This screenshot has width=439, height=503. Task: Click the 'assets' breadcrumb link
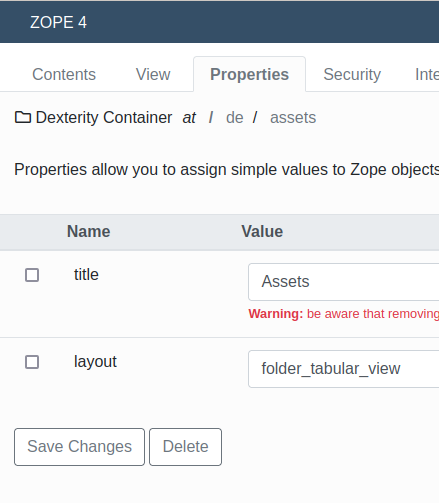pyautogui.click(x=293, y=117)
